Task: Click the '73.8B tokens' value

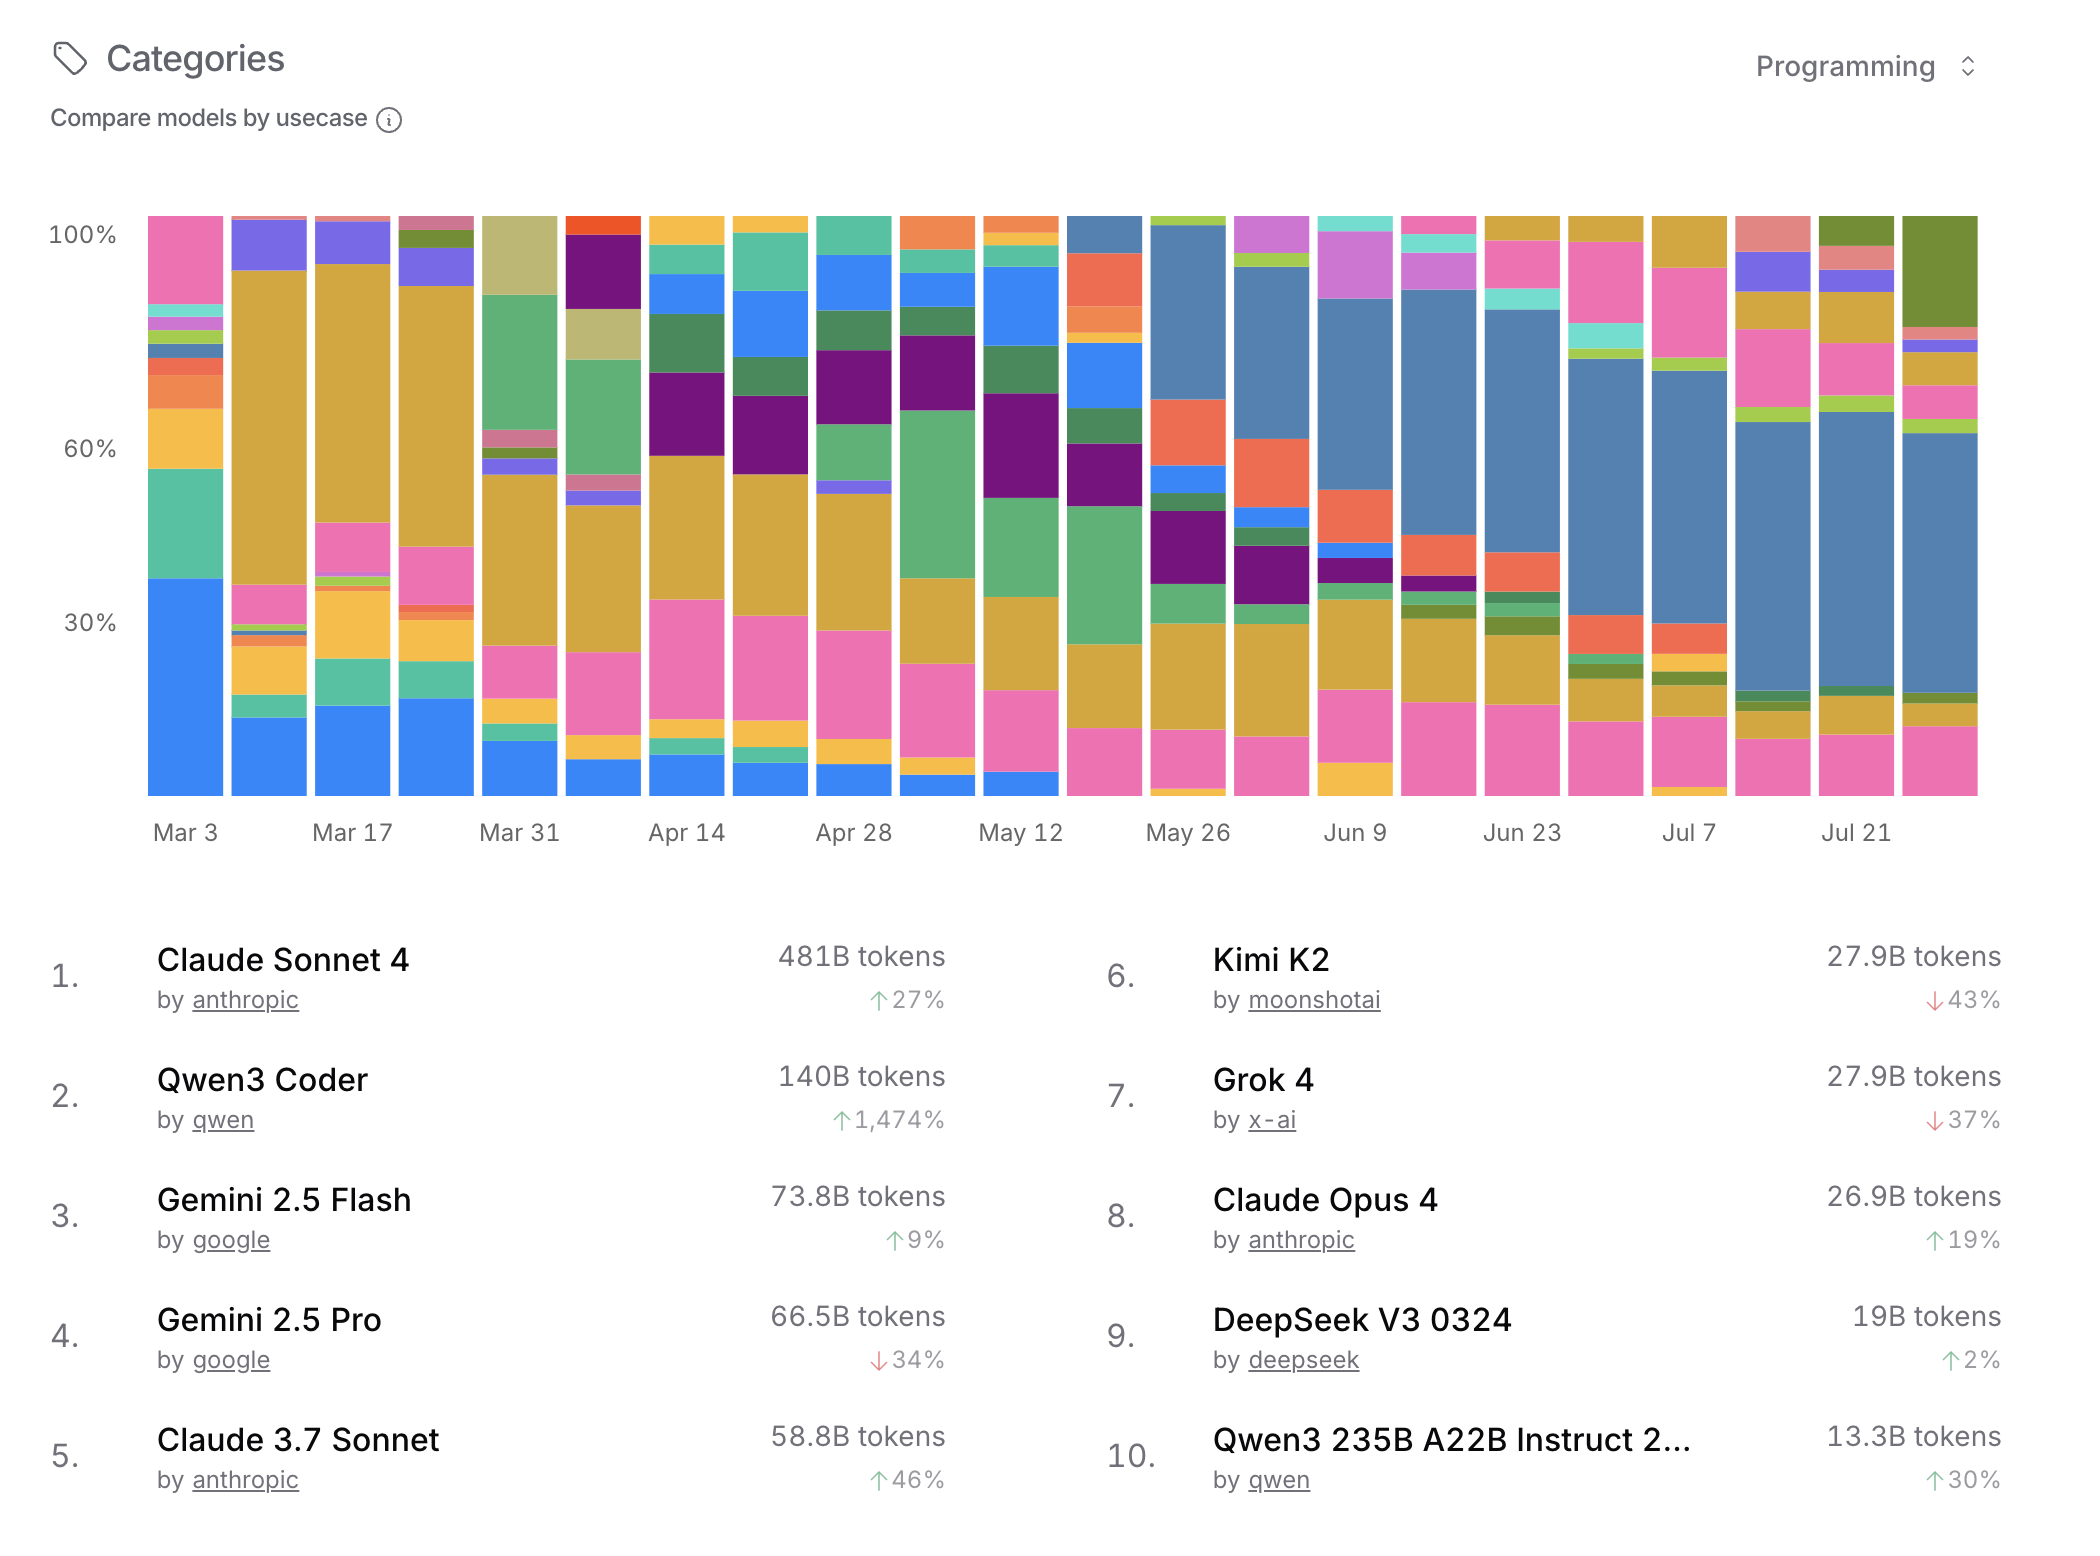Action: [857, 1197]
